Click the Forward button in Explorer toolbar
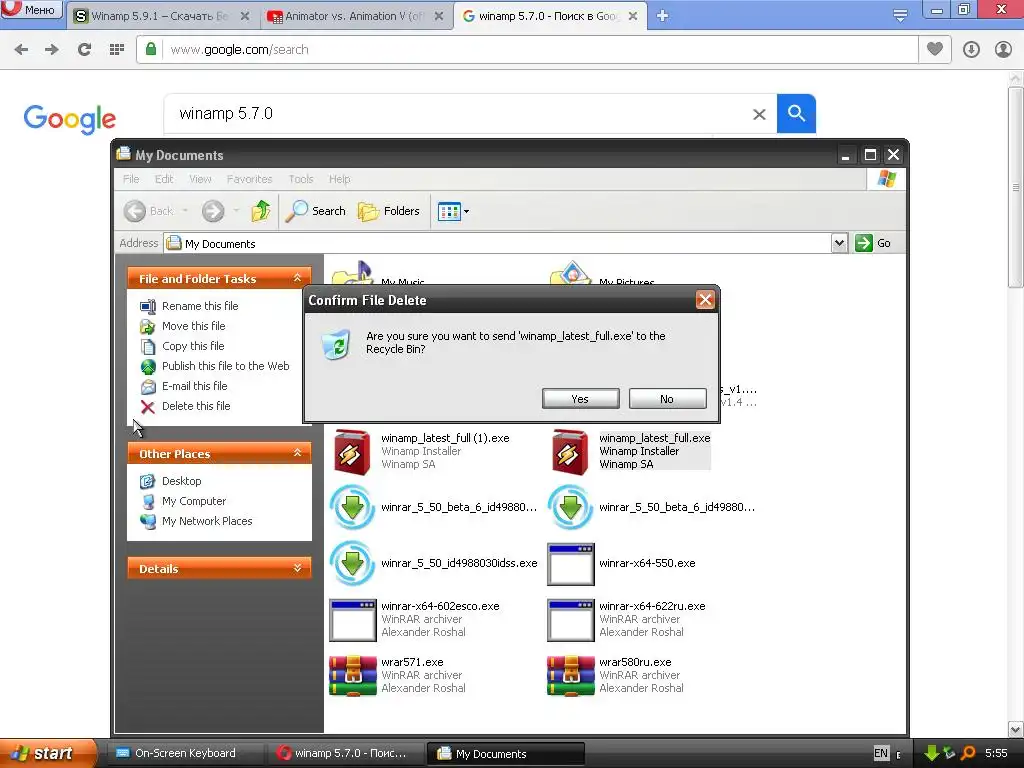This screenshot has width=1024, height=768. tap(213, 211)
